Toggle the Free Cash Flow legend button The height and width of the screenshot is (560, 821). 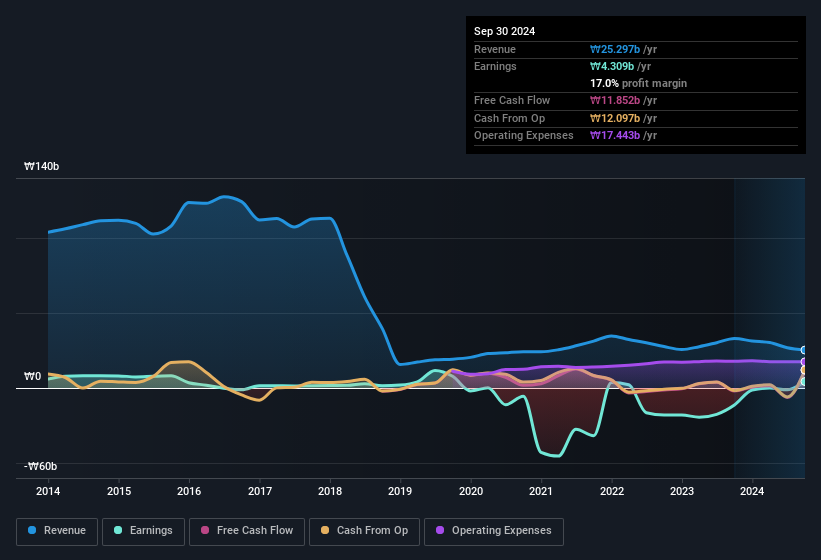click(x=247, y=532)
